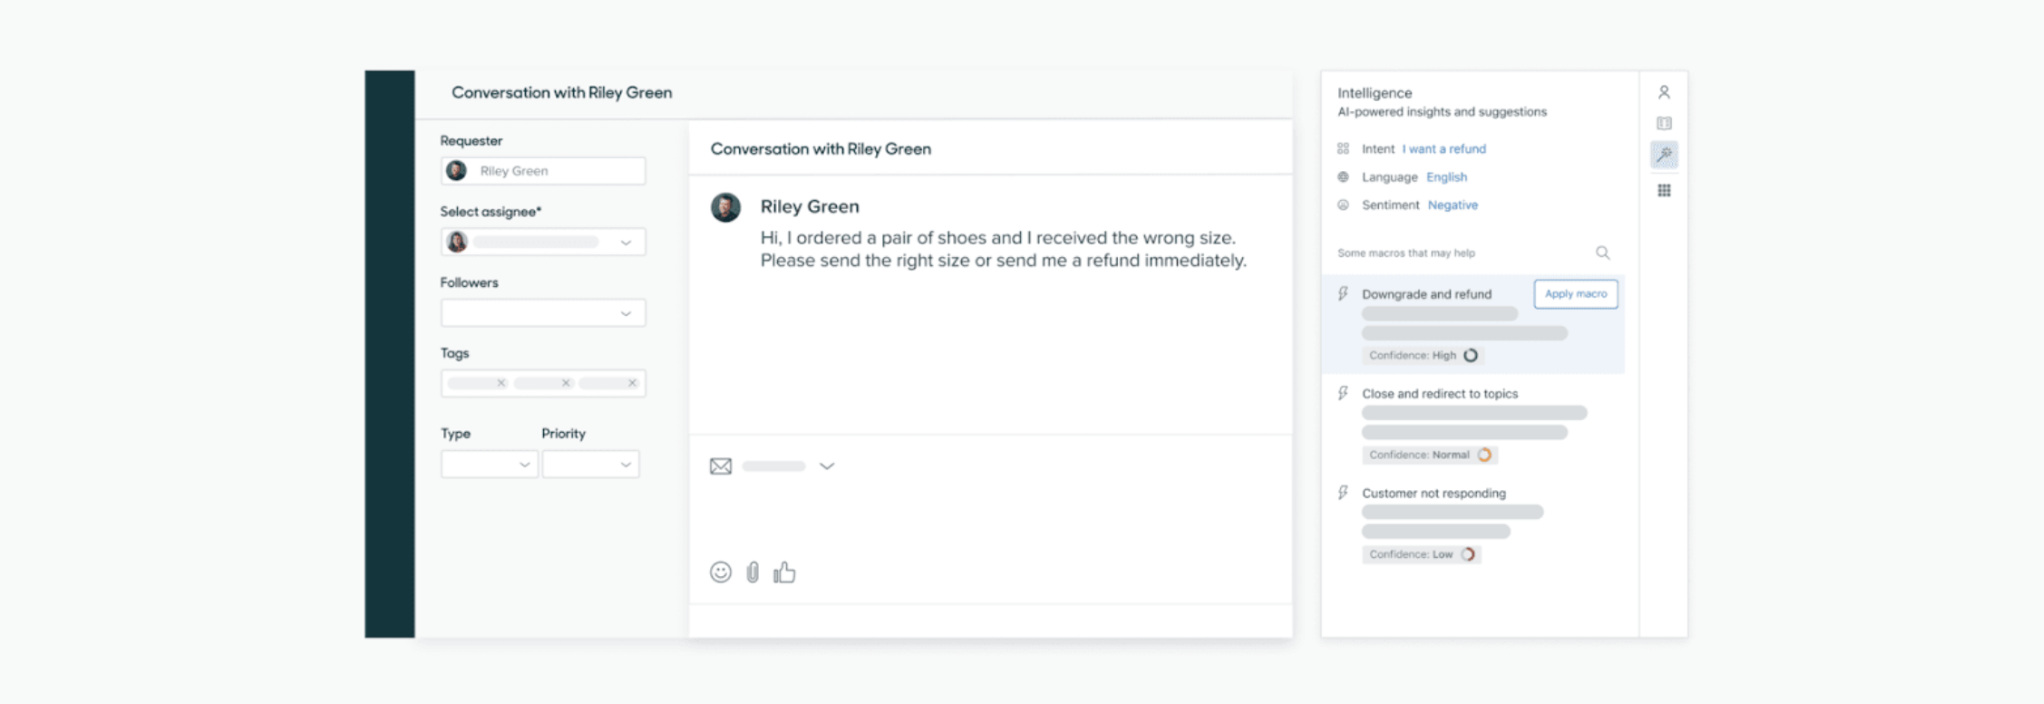This screenshot has height=704, width=2044.
Task: Expand the Select assignee dropdown
Action: [543, 242]
